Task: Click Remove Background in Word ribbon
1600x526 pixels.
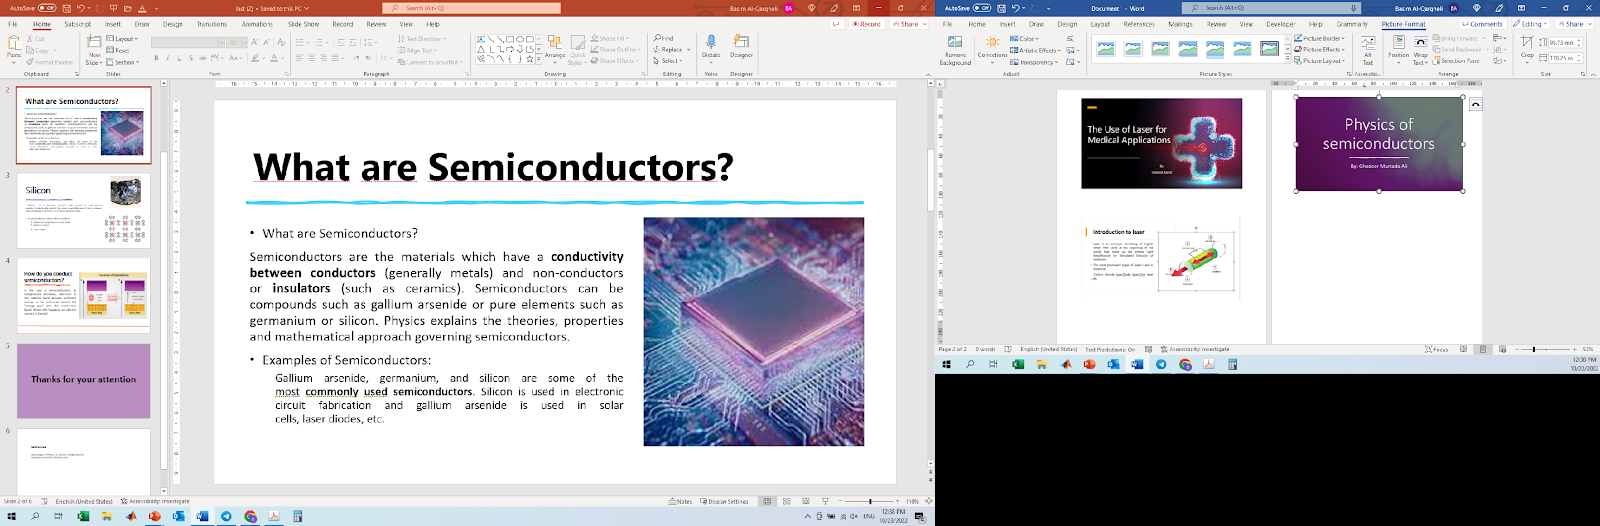Action: tap(955, 48)
